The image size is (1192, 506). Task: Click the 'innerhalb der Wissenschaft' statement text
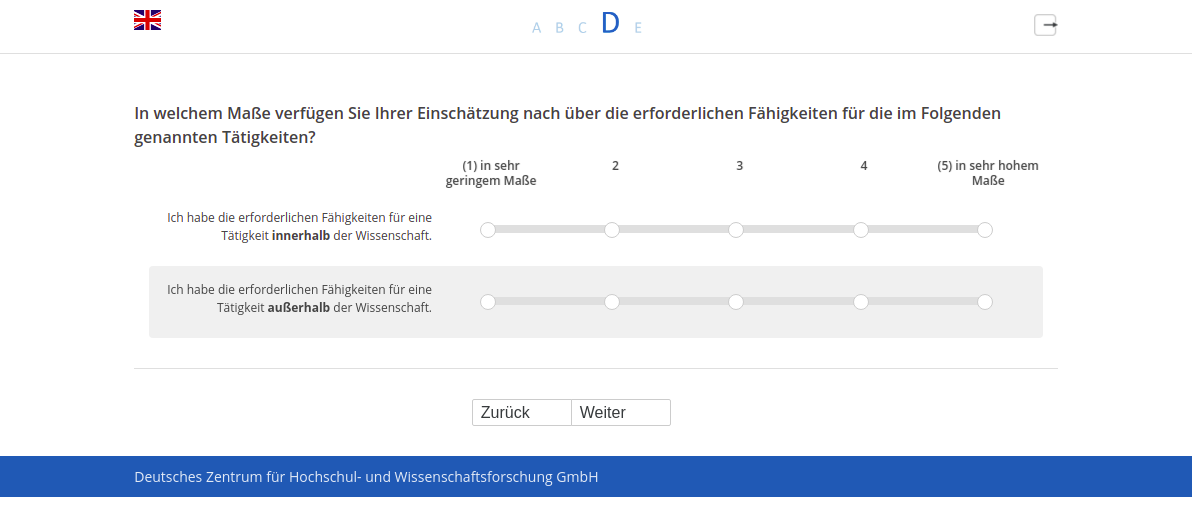coord(300,226)
